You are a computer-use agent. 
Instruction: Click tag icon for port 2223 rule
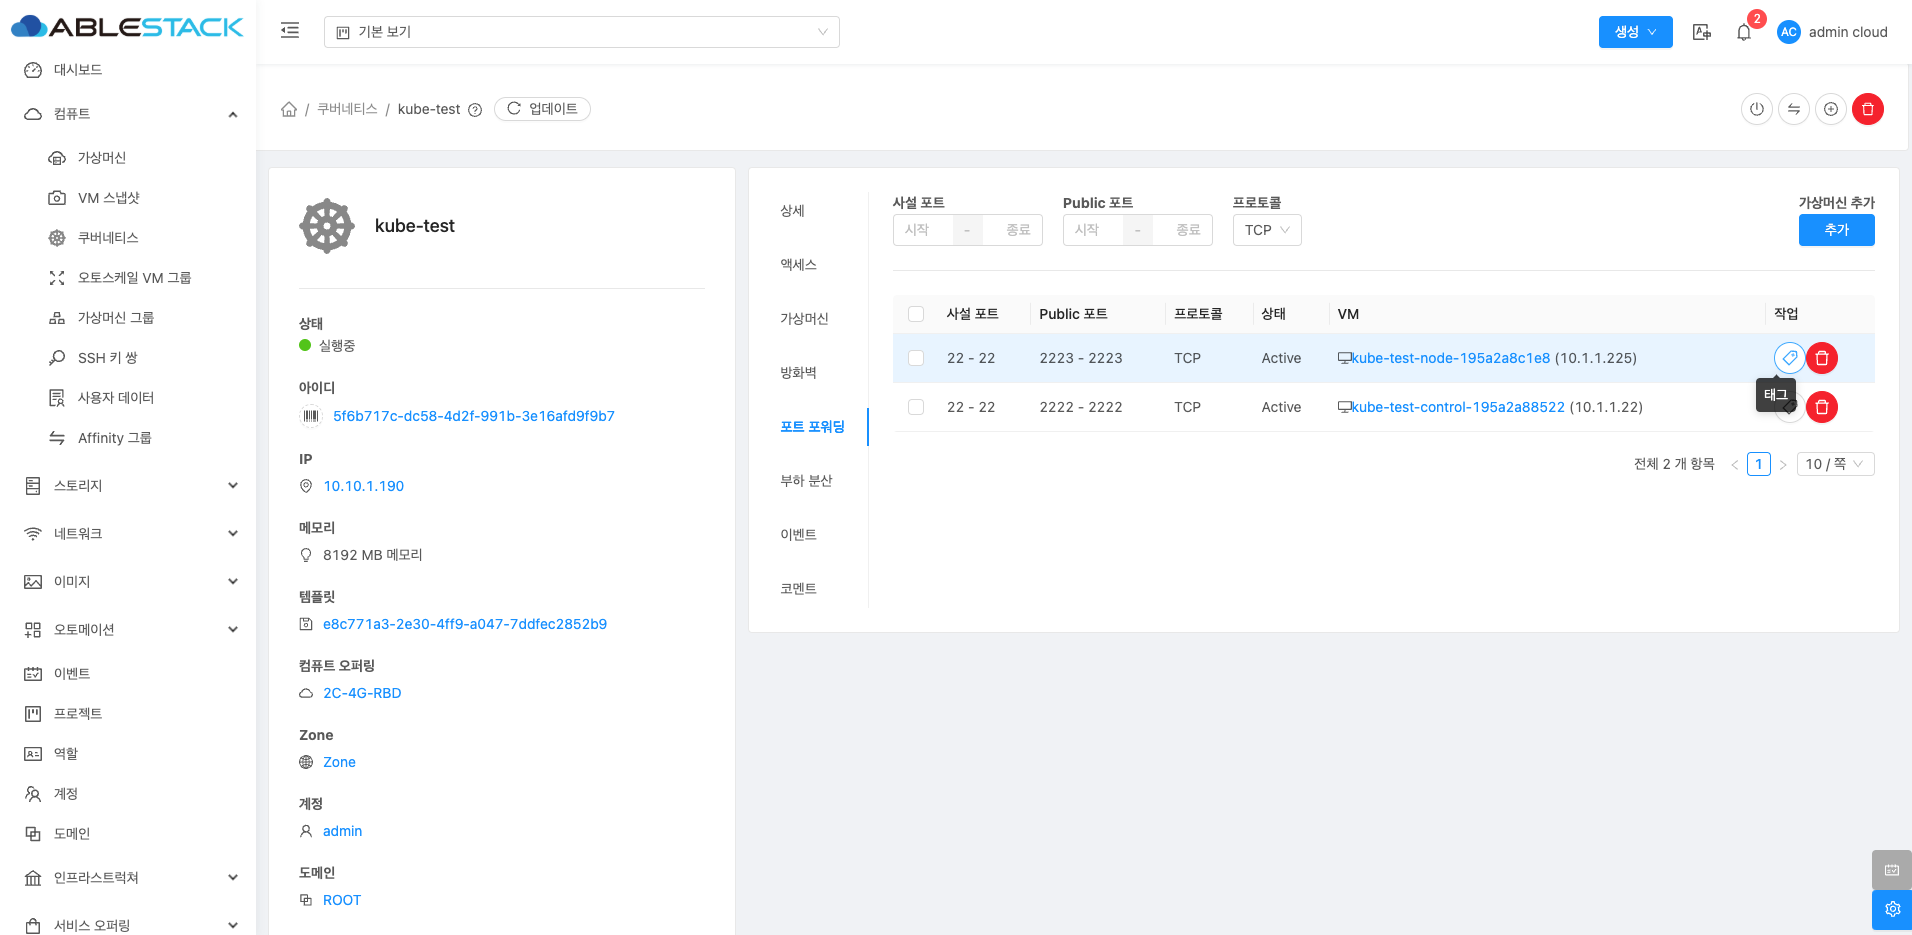point(1789,358)
